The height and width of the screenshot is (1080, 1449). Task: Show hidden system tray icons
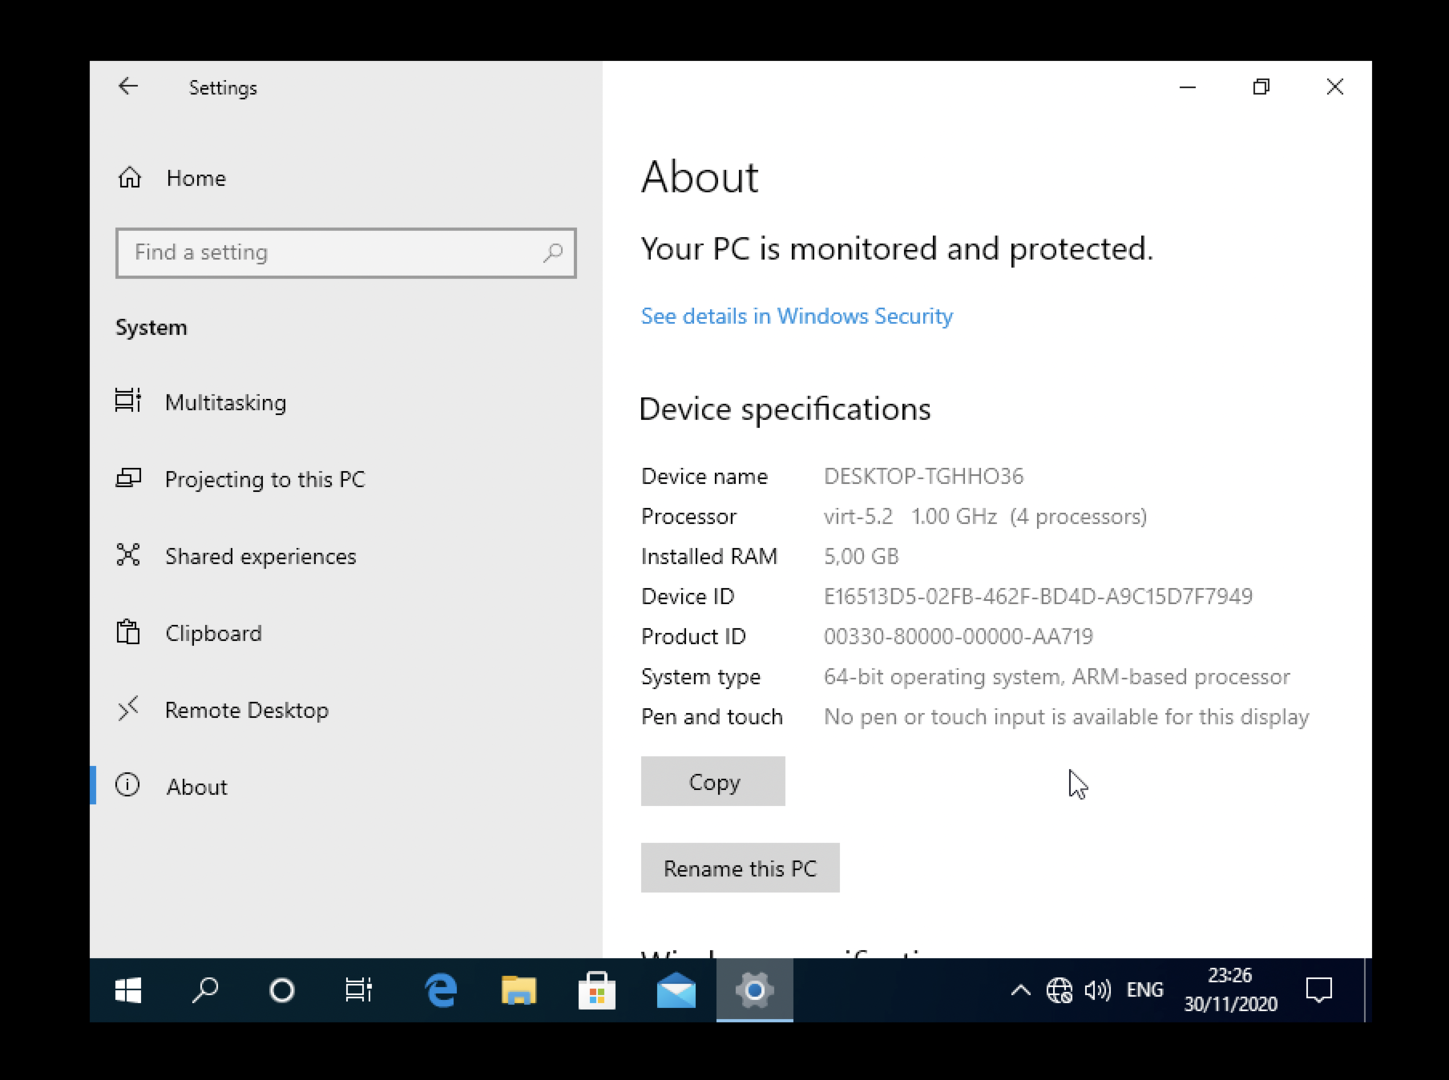(1020, 990)
